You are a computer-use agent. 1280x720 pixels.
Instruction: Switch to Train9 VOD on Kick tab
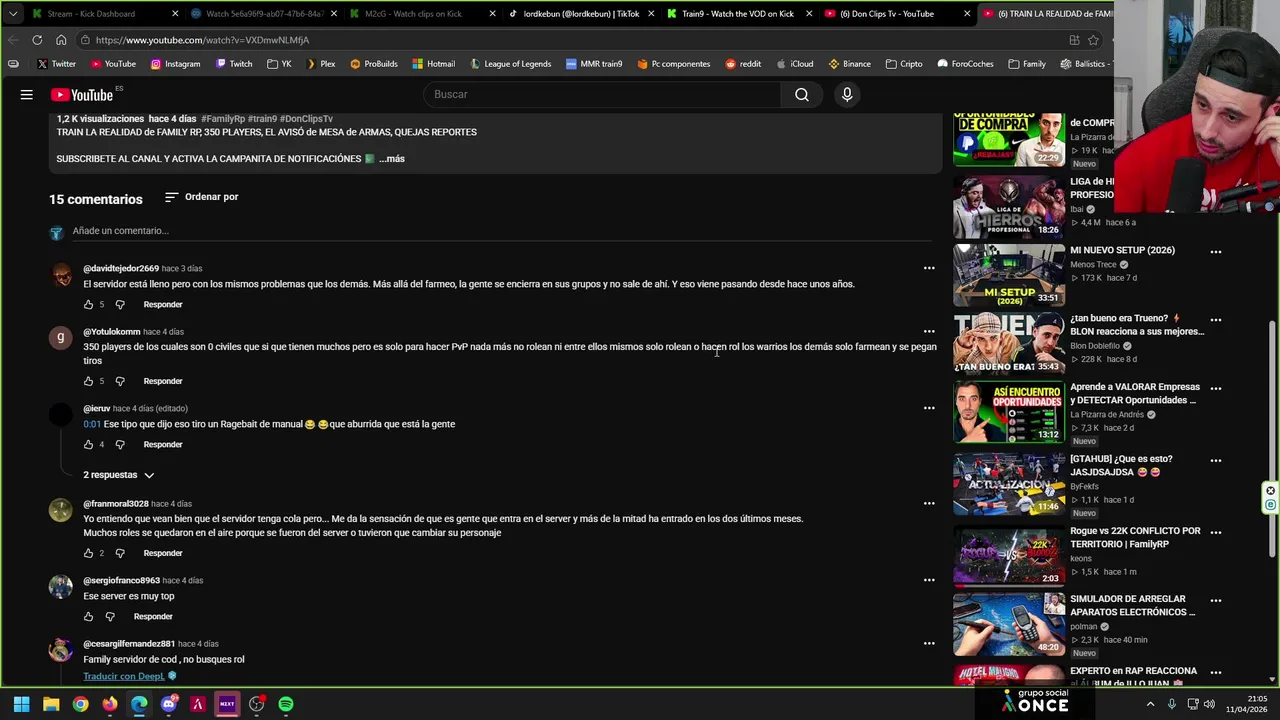click(x=738, y=14)
